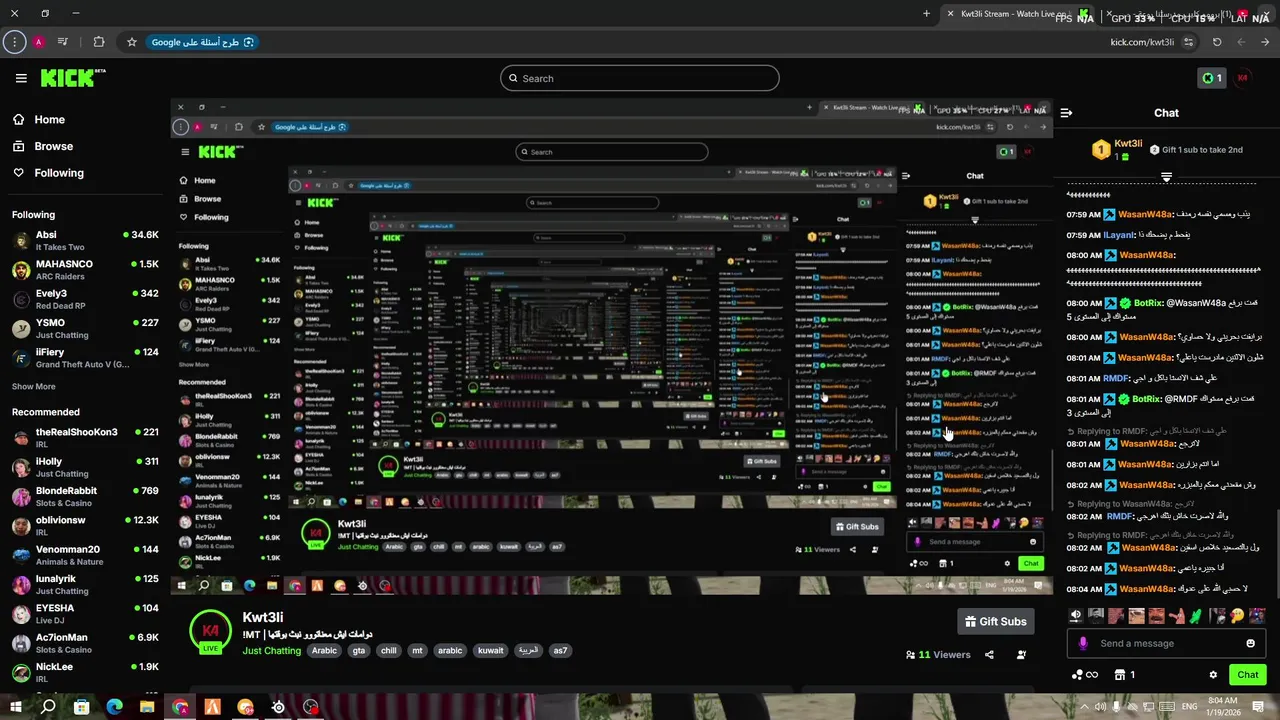Open the browser three-dot menu
This screenshot has height=720, width=1280.
14,42
